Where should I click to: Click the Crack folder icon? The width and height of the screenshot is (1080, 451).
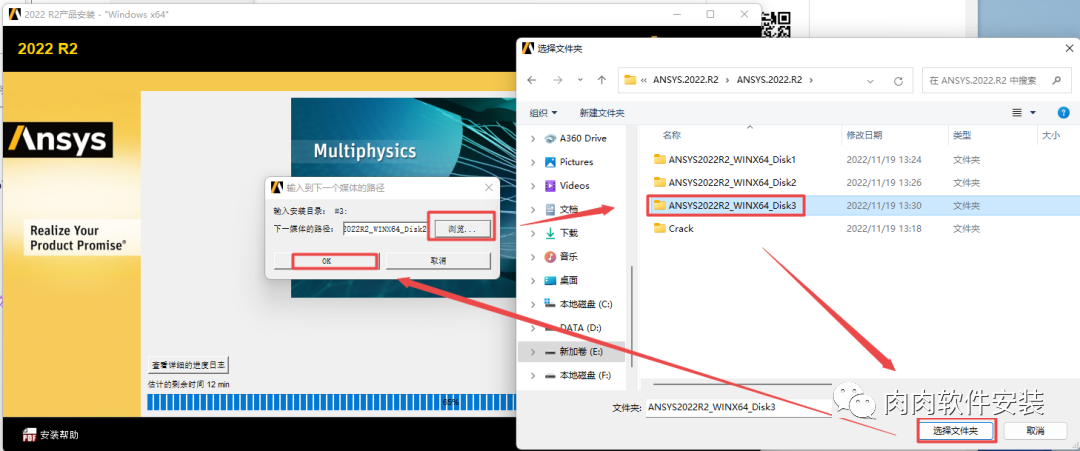coord(660,228)
